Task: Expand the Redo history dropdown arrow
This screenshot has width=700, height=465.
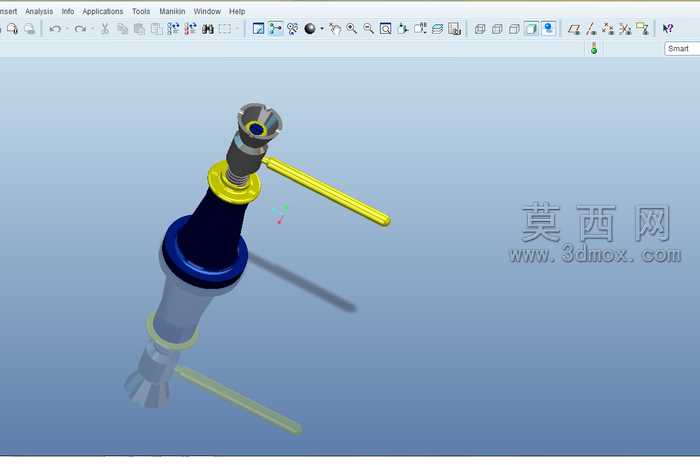Action: (x=92, y=29)
